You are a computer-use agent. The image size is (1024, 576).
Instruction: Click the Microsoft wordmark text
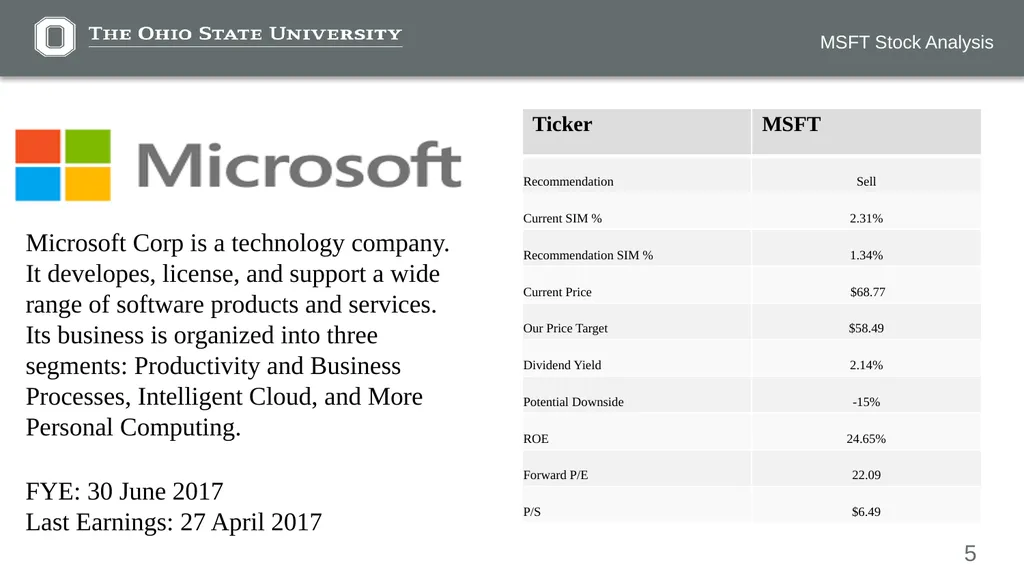tap(300, 166)
